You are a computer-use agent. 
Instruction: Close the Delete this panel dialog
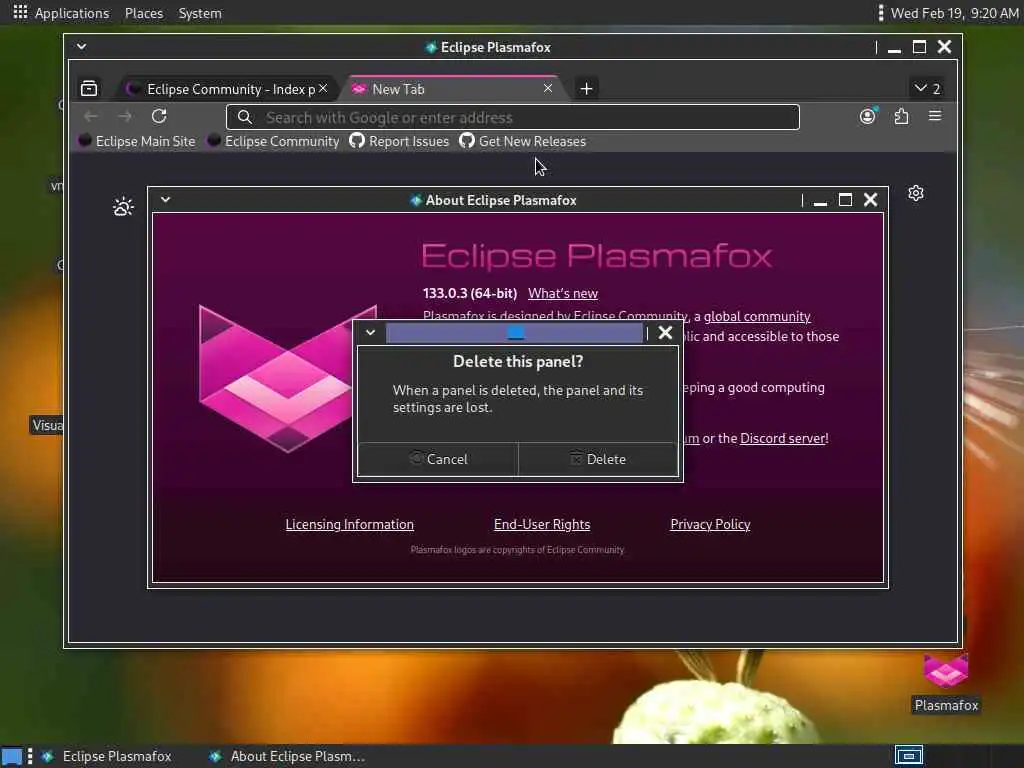tap(665, 333)
